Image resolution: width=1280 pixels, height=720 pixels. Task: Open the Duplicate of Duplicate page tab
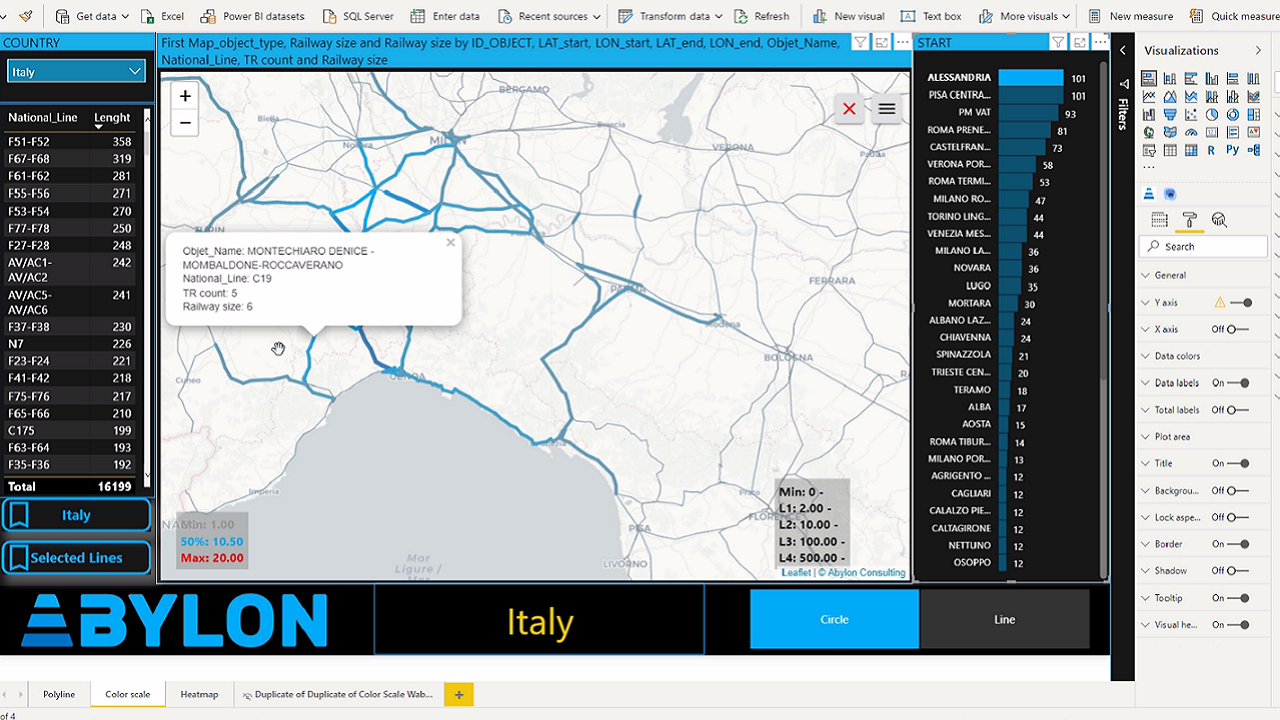337,694
